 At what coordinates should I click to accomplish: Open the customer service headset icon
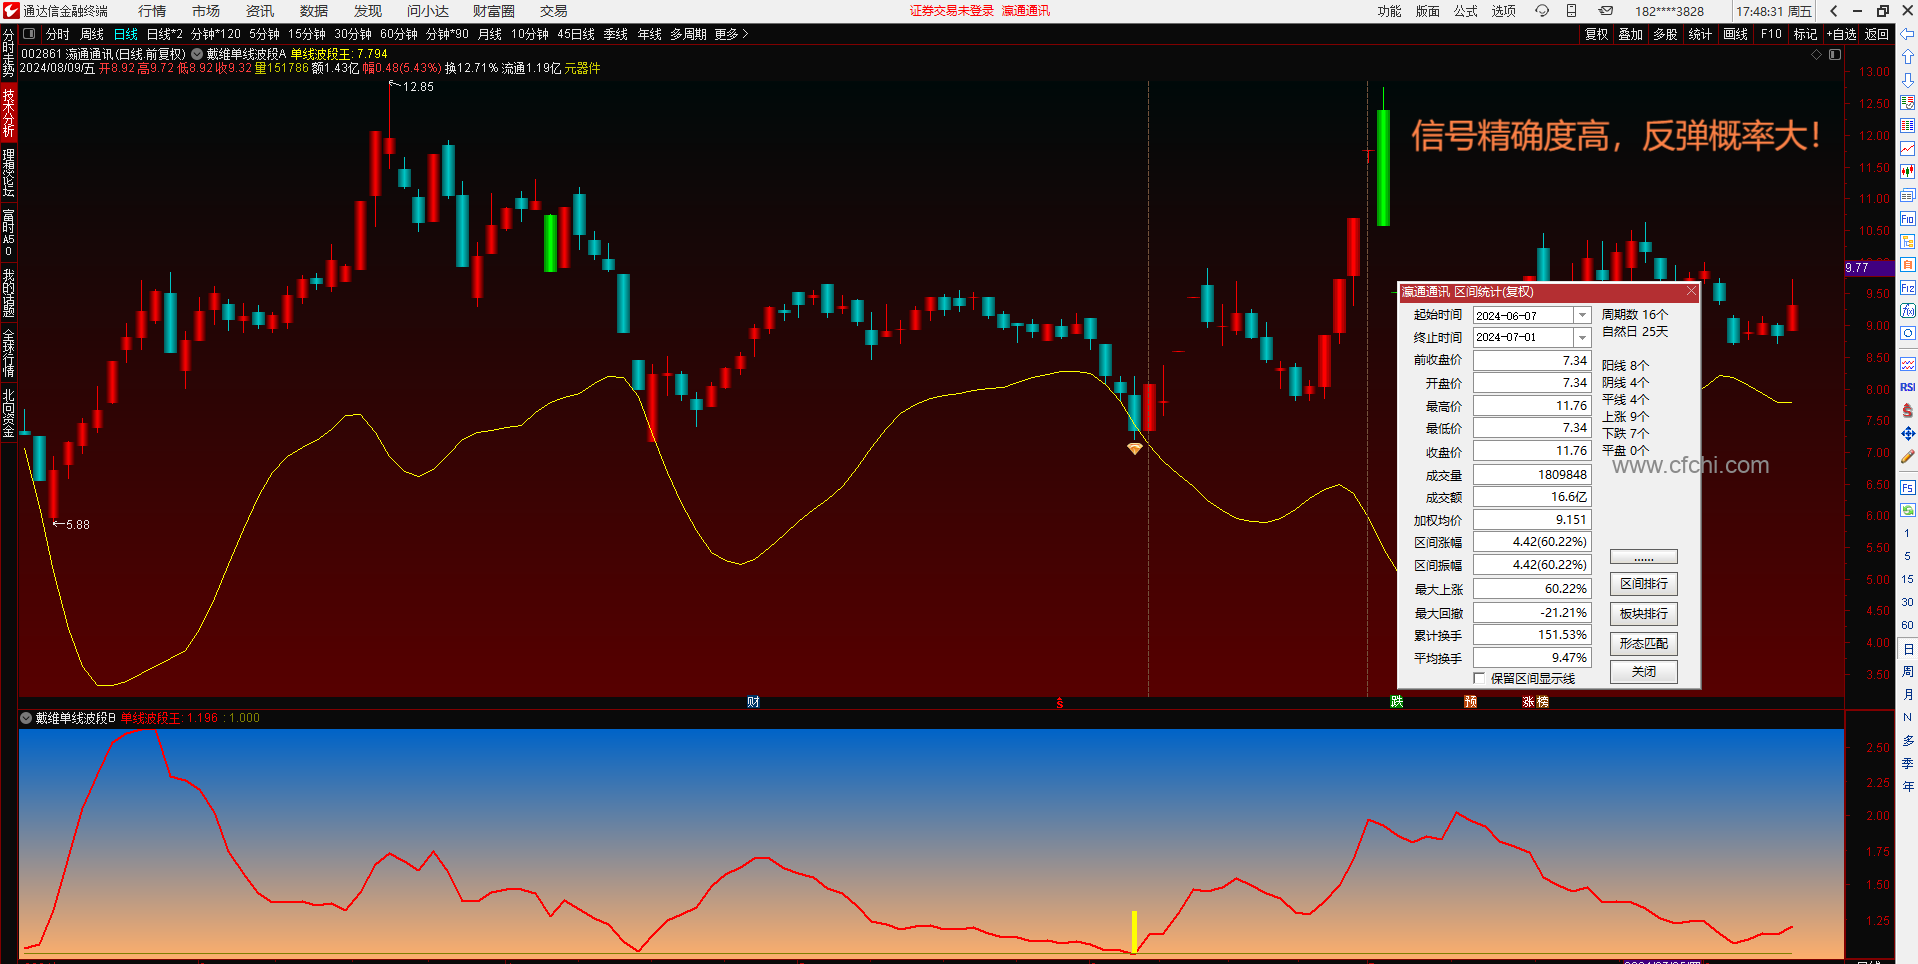[1542, 11]
